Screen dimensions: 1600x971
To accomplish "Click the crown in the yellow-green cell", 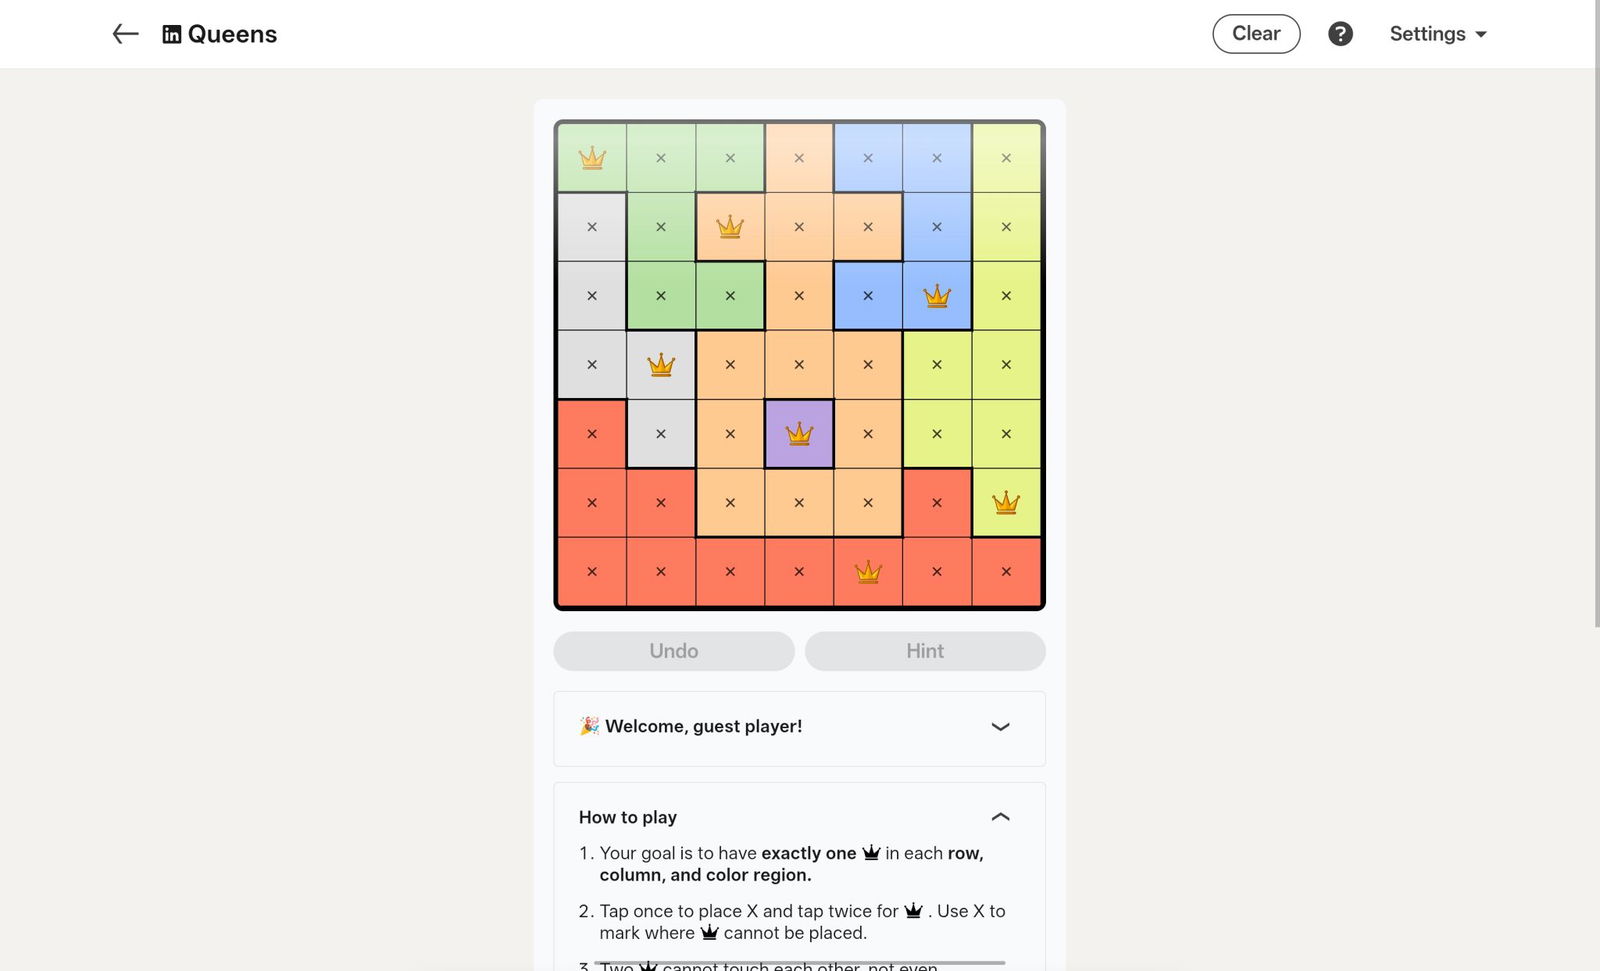I will tap(1006, 503).
